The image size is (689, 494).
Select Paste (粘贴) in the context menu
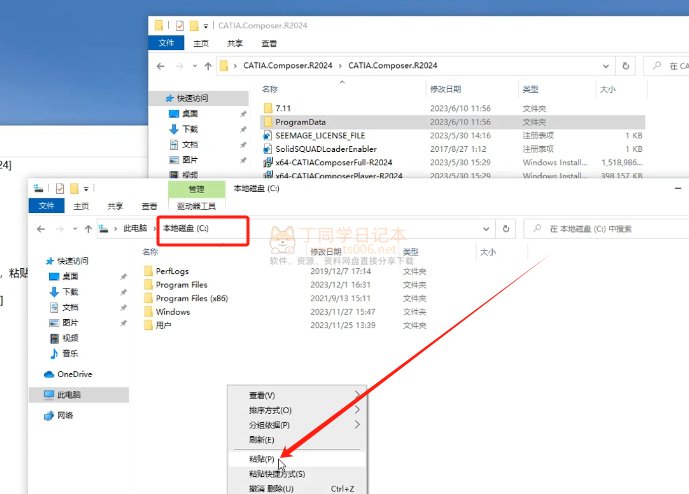[297, 459]
